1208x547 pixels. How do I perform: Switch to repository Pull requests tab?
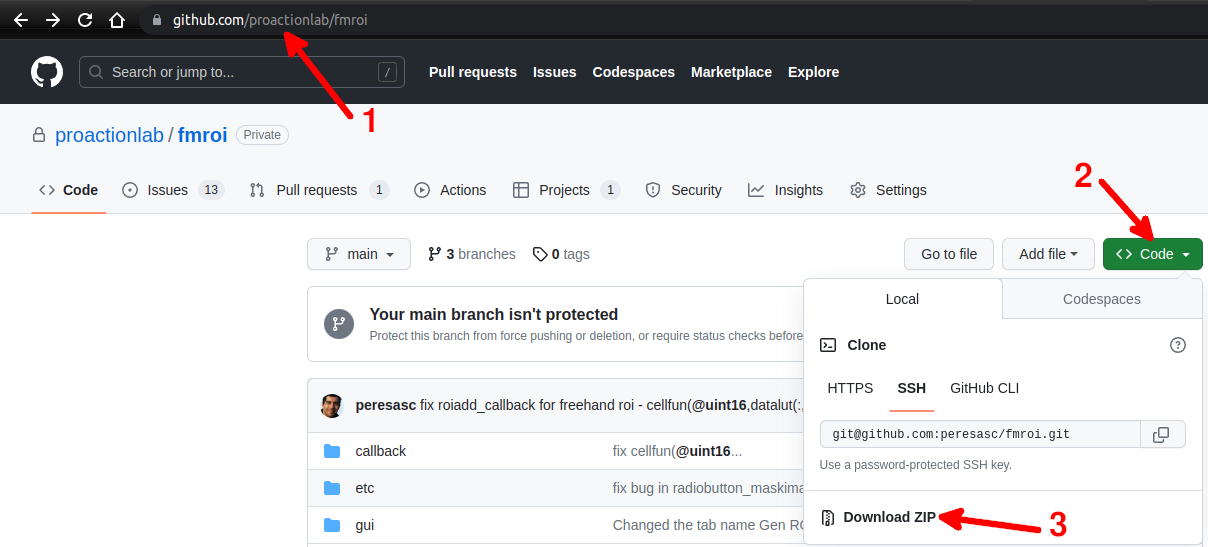pos(319,190)
